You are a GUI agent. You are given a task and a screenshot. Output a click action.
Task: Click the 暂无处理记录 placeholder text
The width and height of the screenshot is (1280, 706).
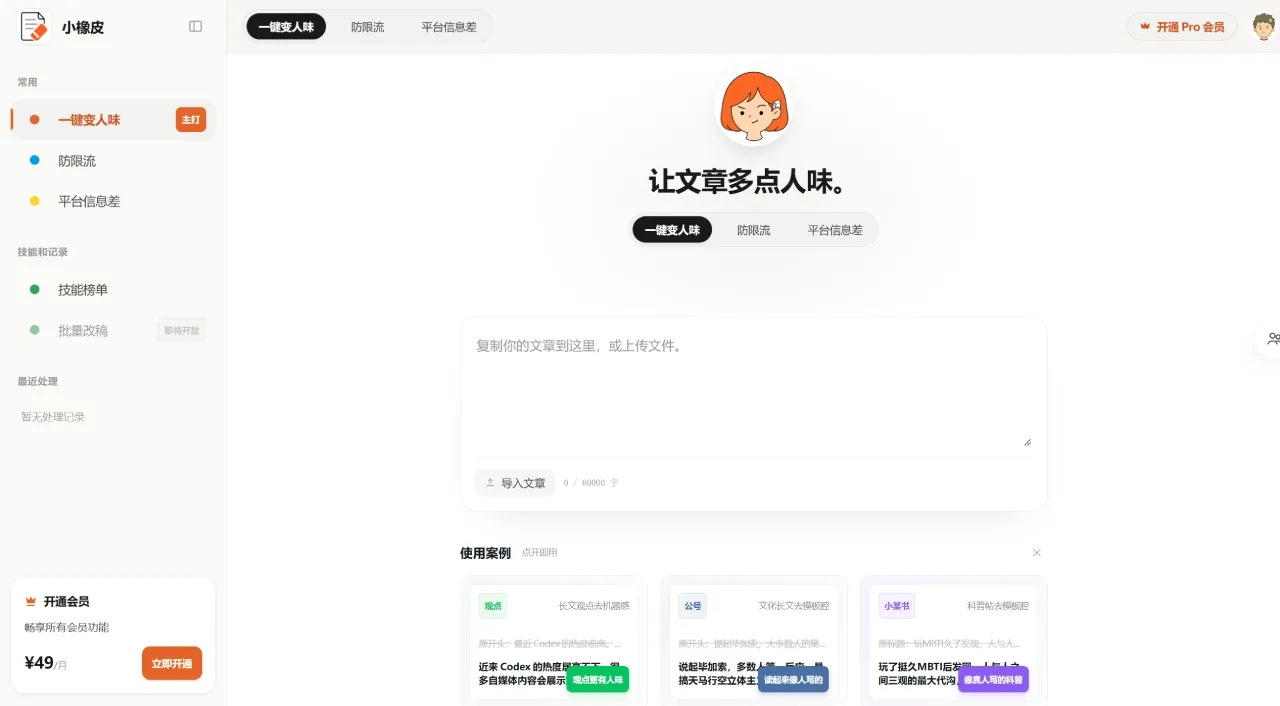pyautogui.click(x=53, y=417)
